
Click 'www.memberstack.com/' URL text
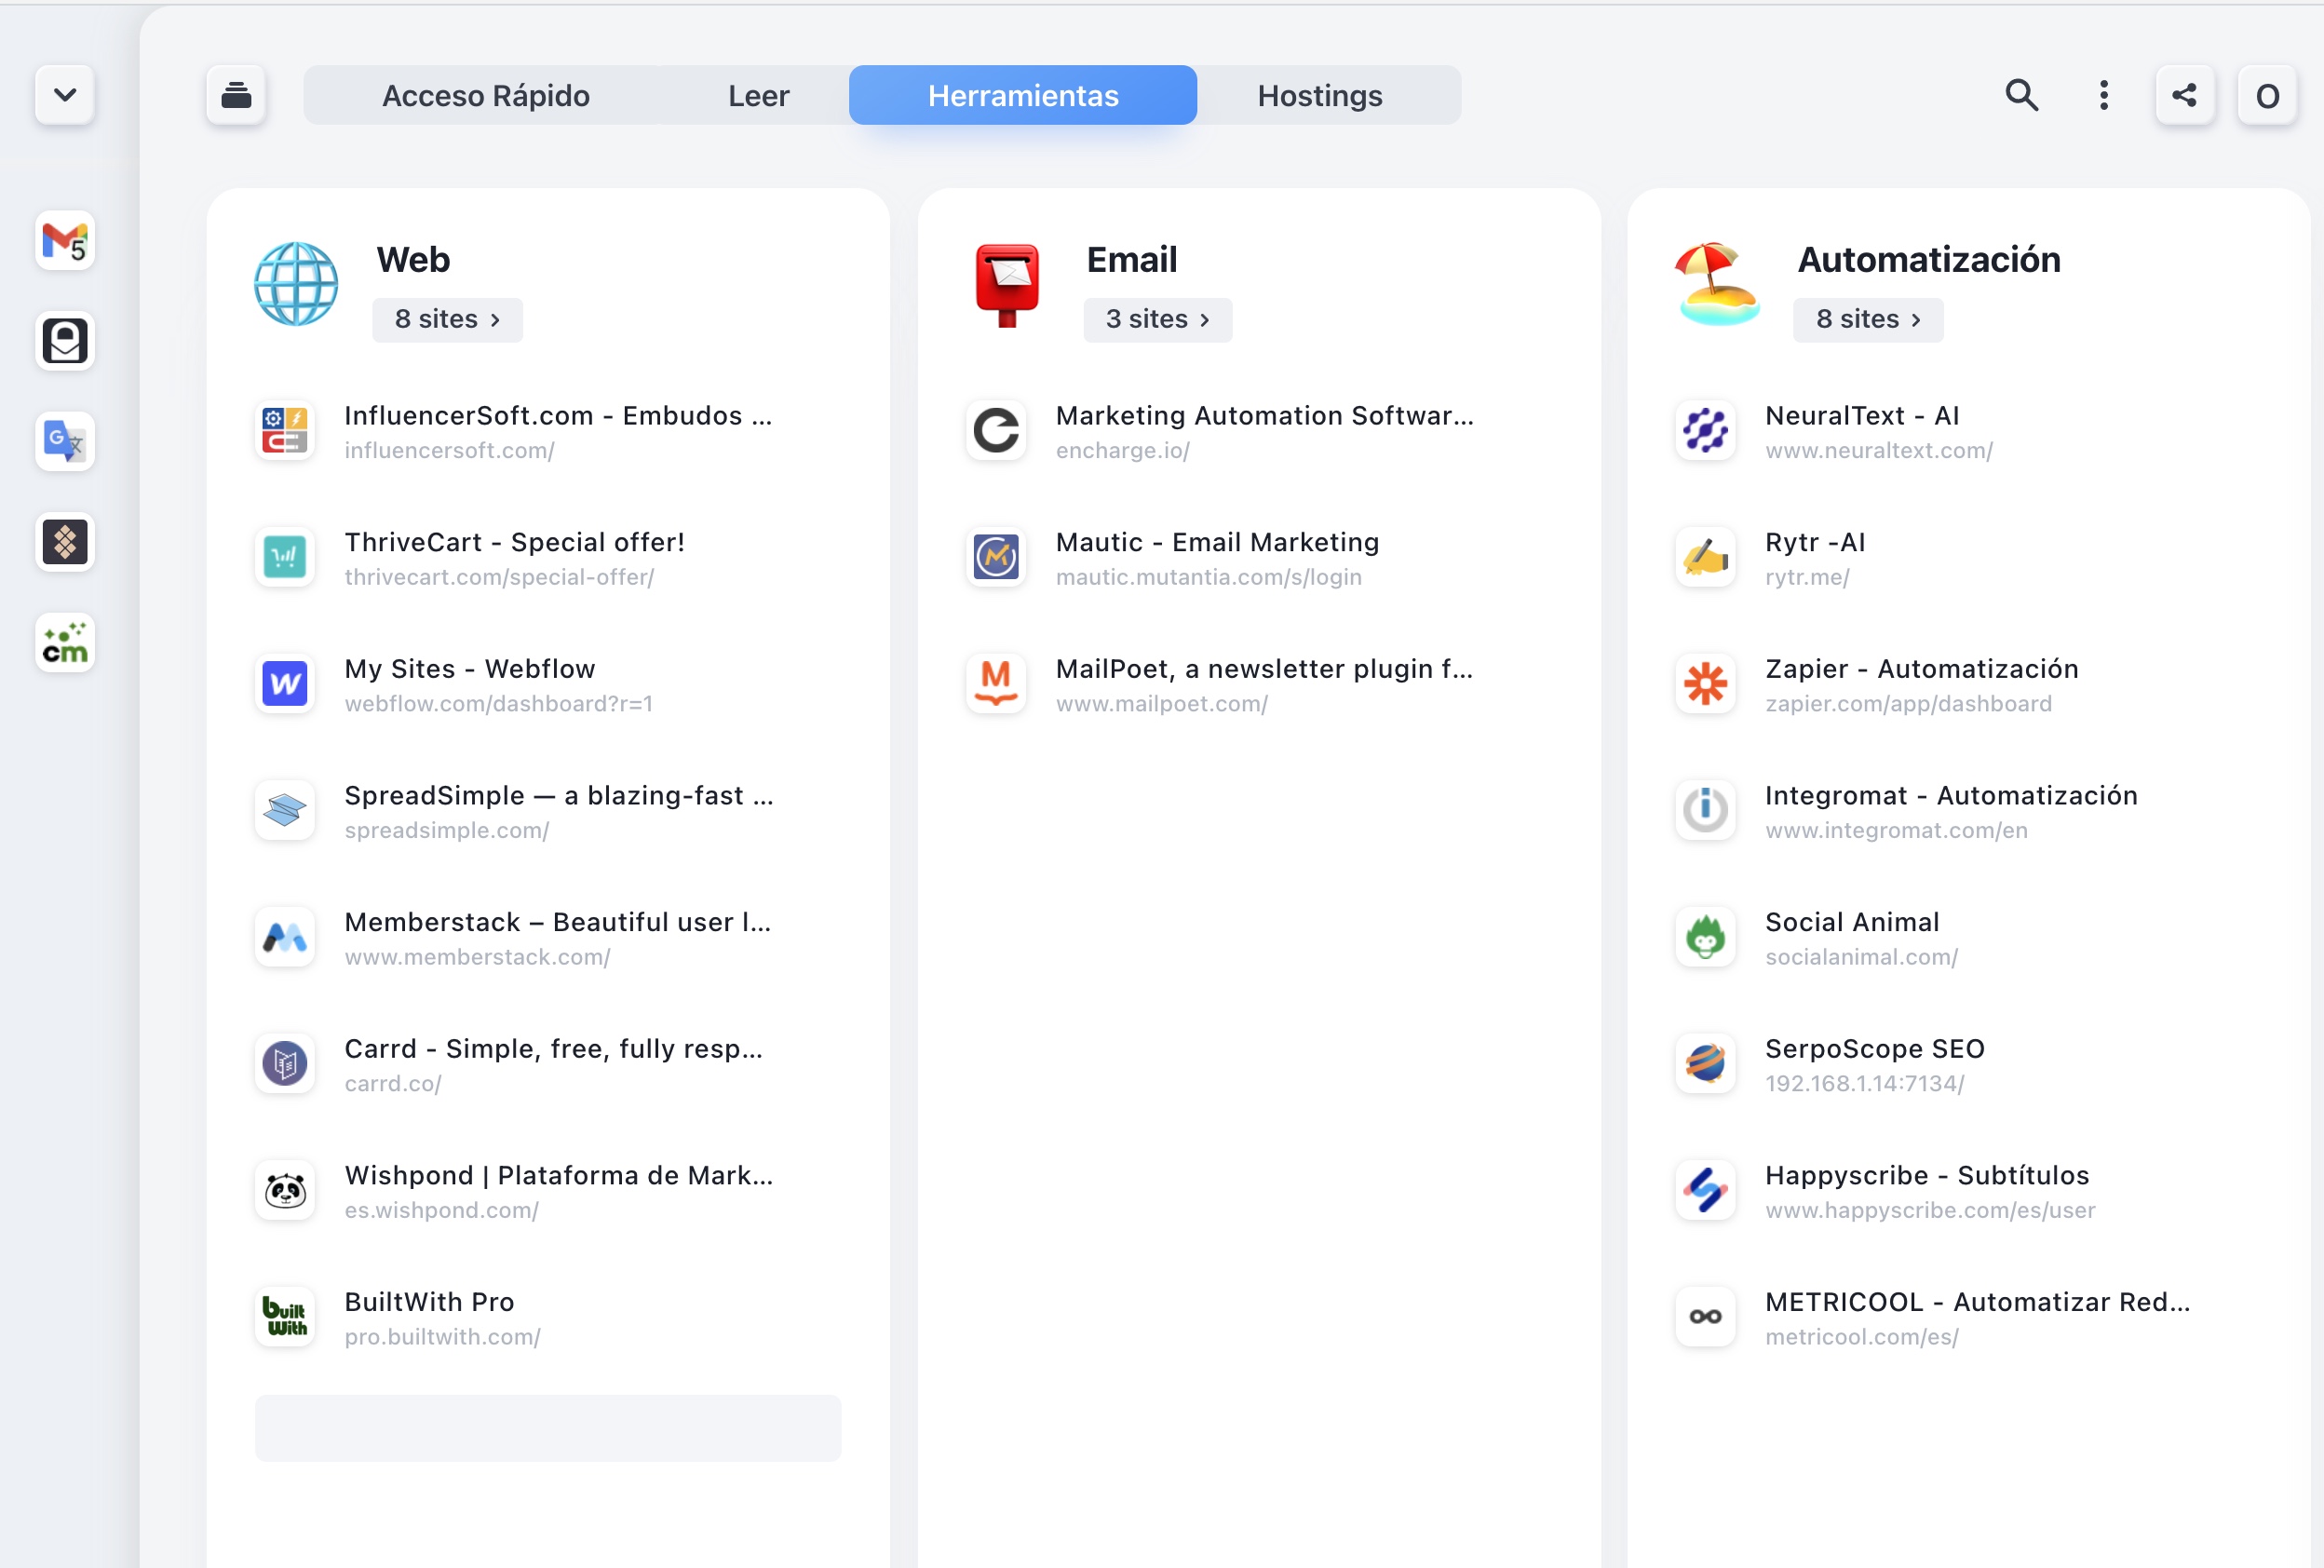(x=478, y=957)
